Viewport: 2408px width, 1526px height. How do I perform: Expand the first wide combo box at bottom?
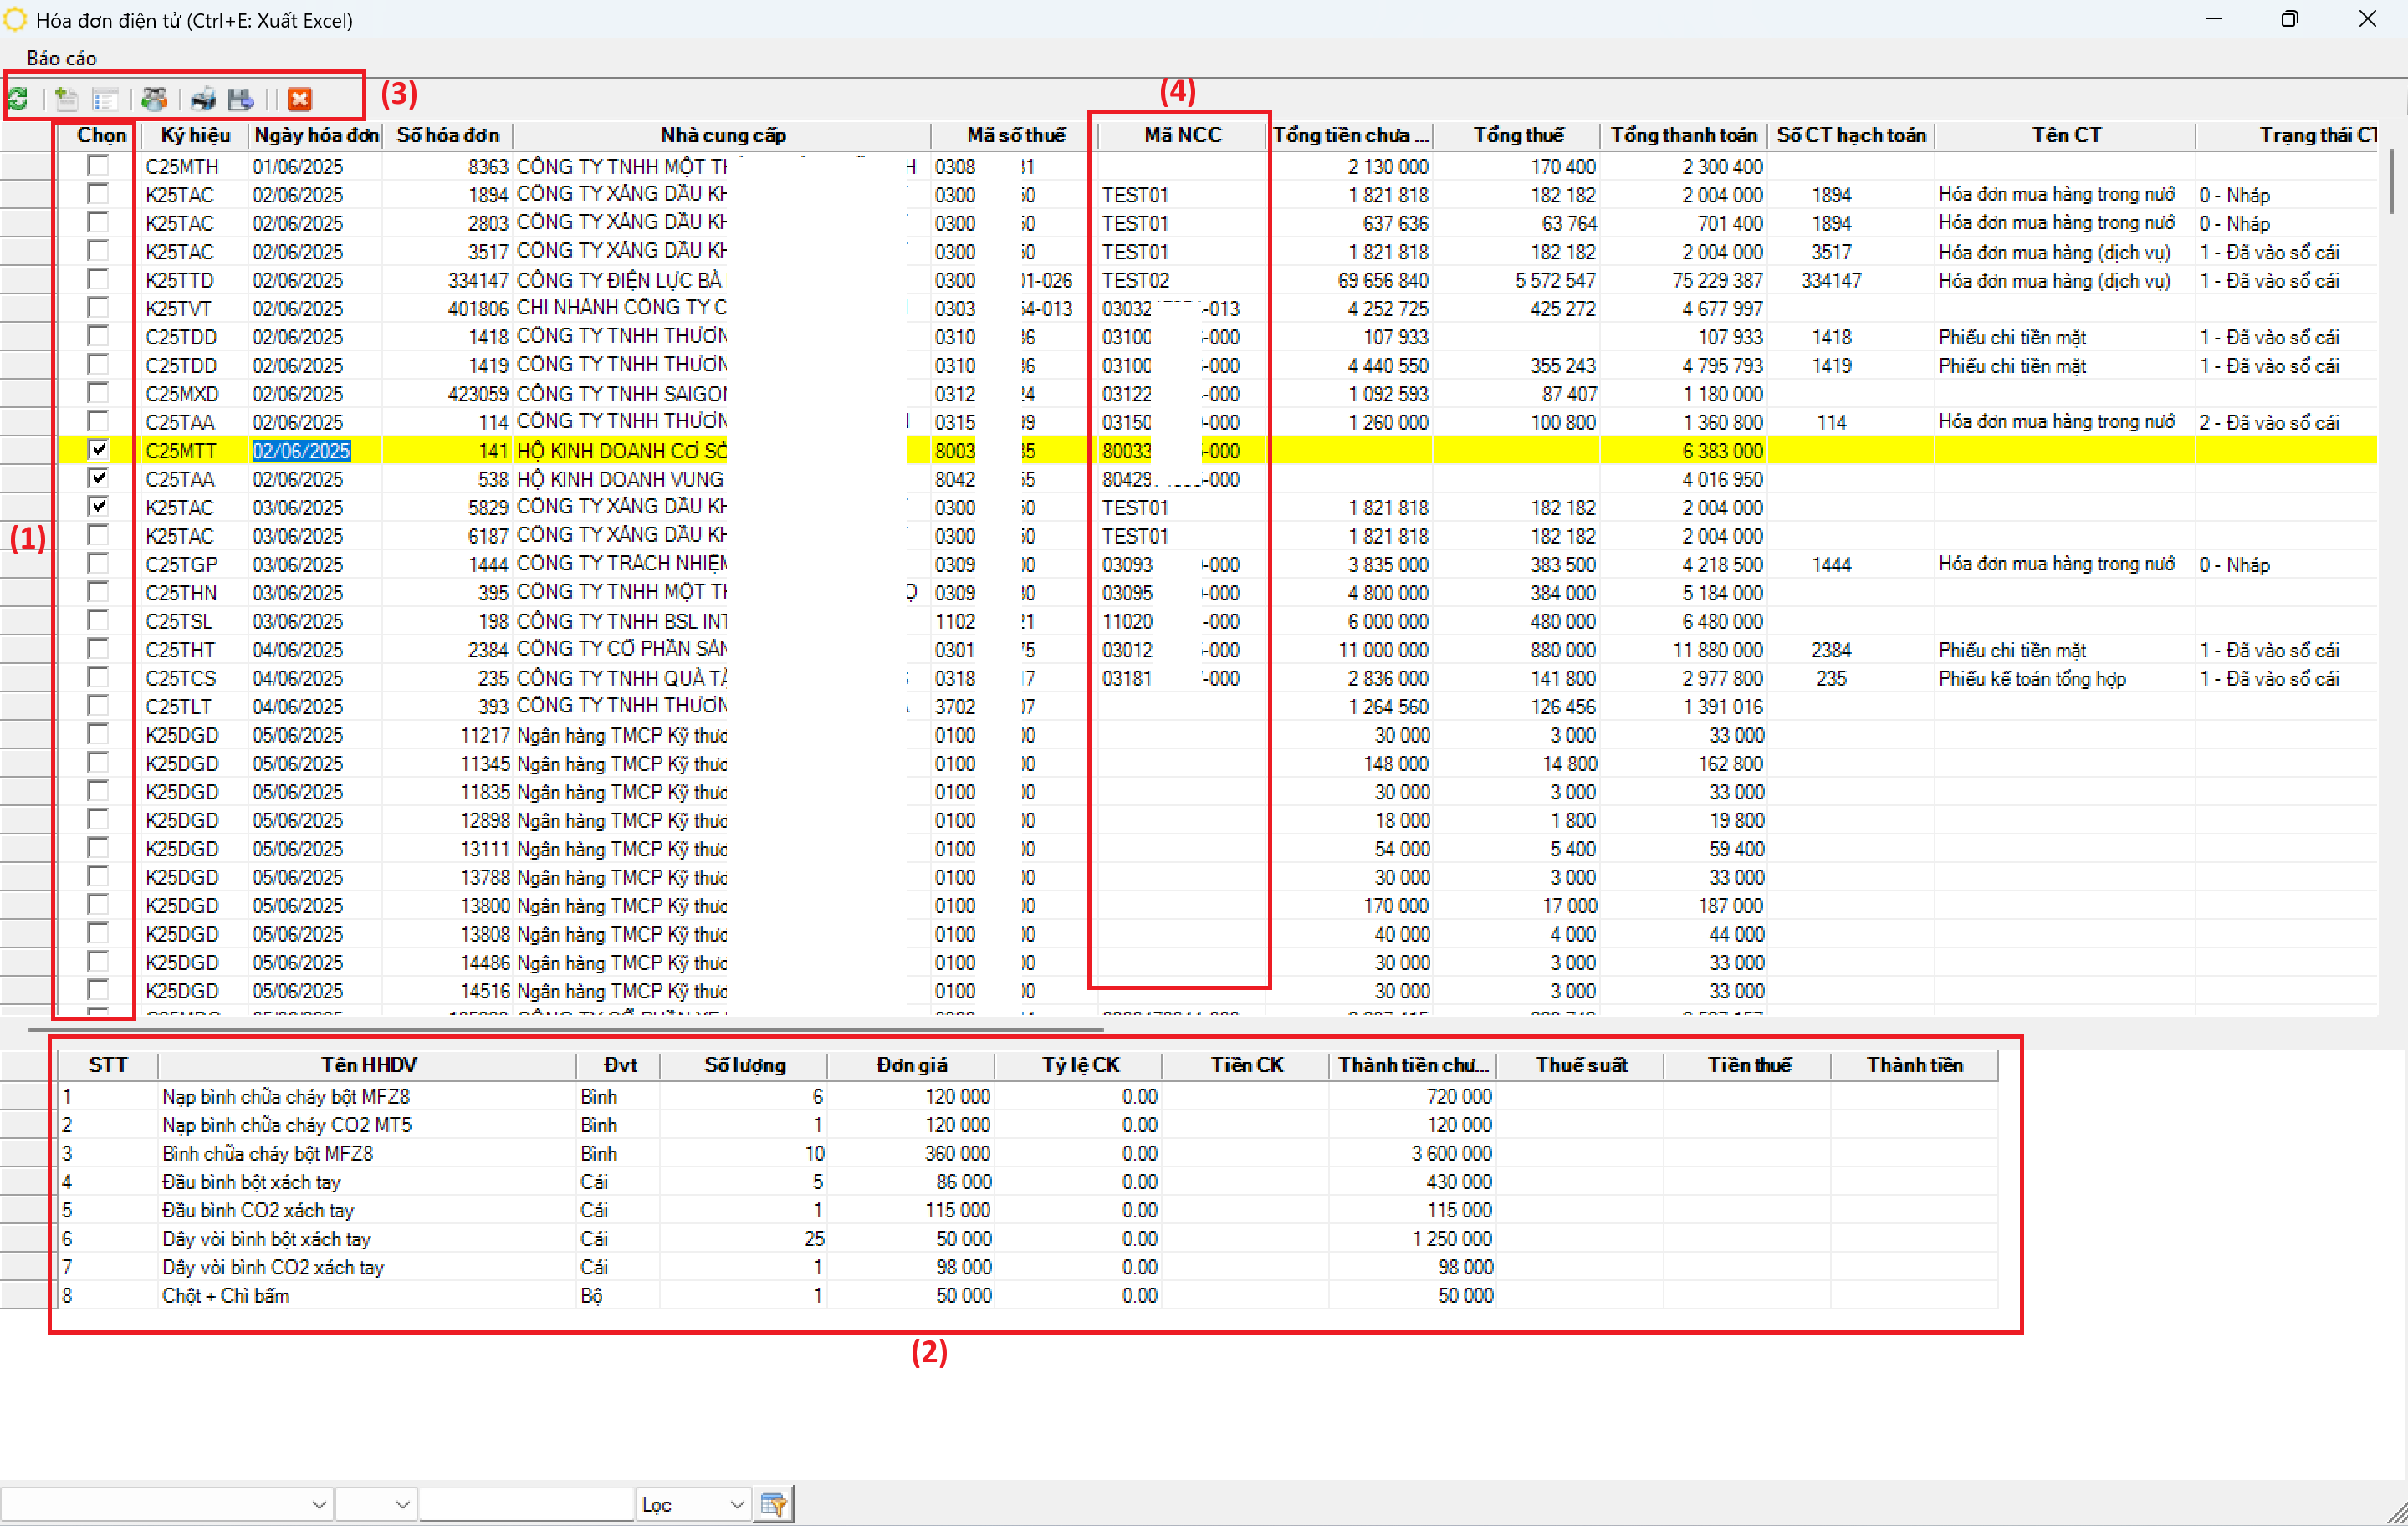click(x=318, y=1504)
